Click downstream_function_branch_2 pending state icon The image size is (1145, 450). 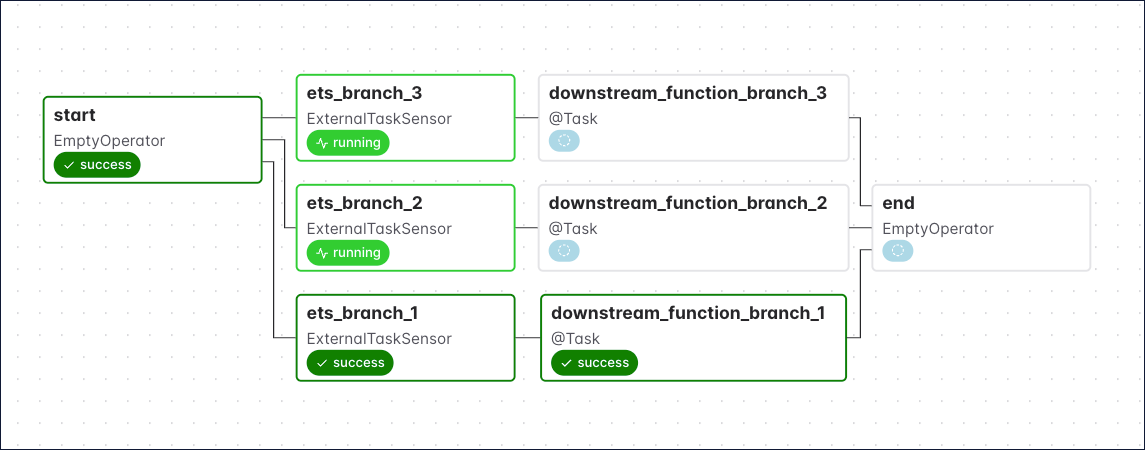pos(564,251)
